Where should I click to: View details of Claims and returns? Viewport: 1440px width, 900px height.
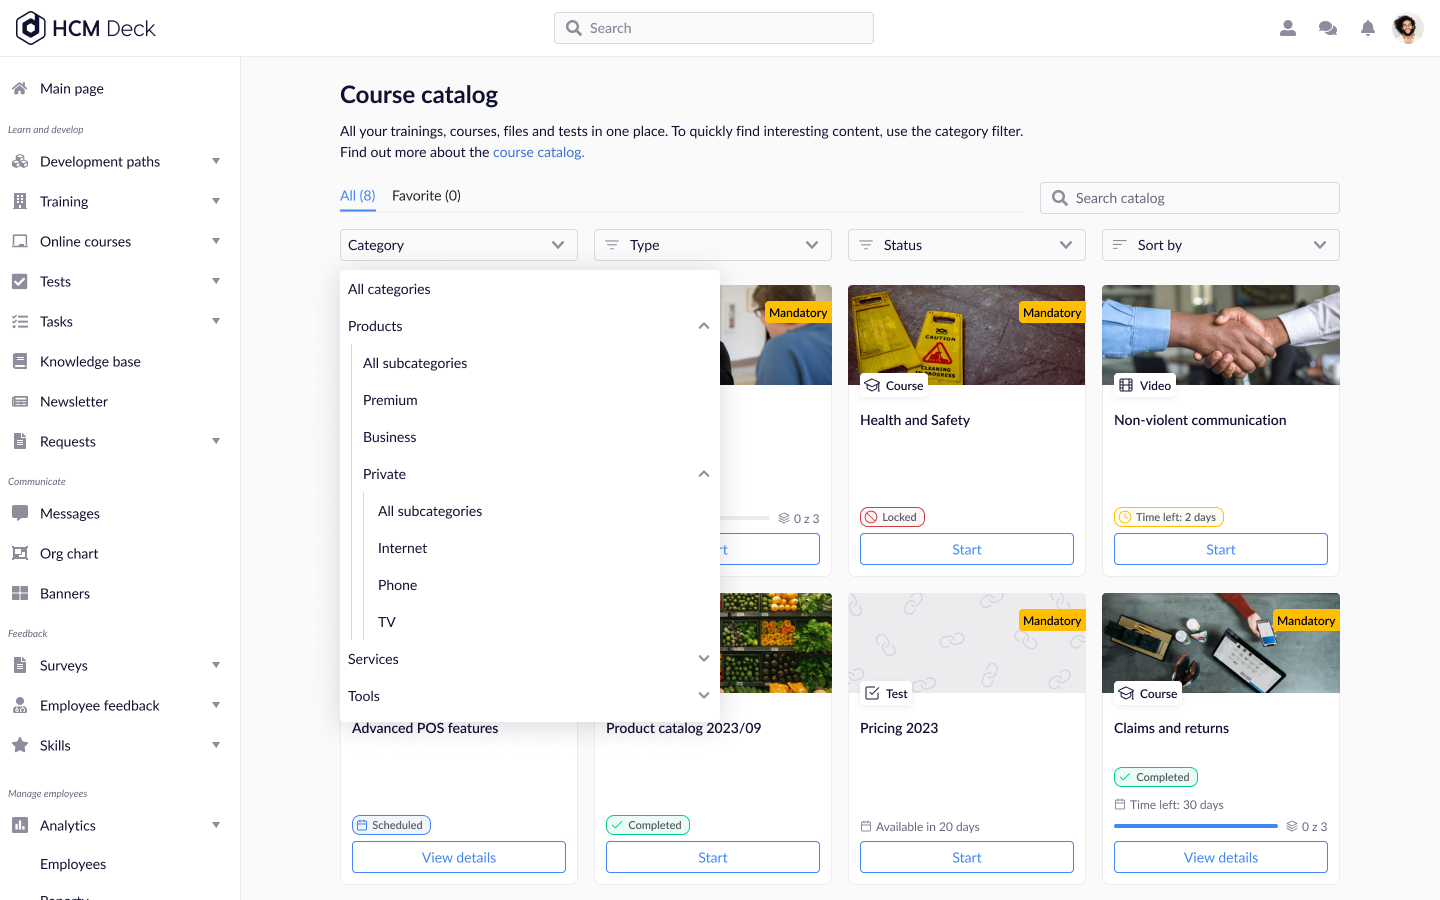tap(1221, 857)
